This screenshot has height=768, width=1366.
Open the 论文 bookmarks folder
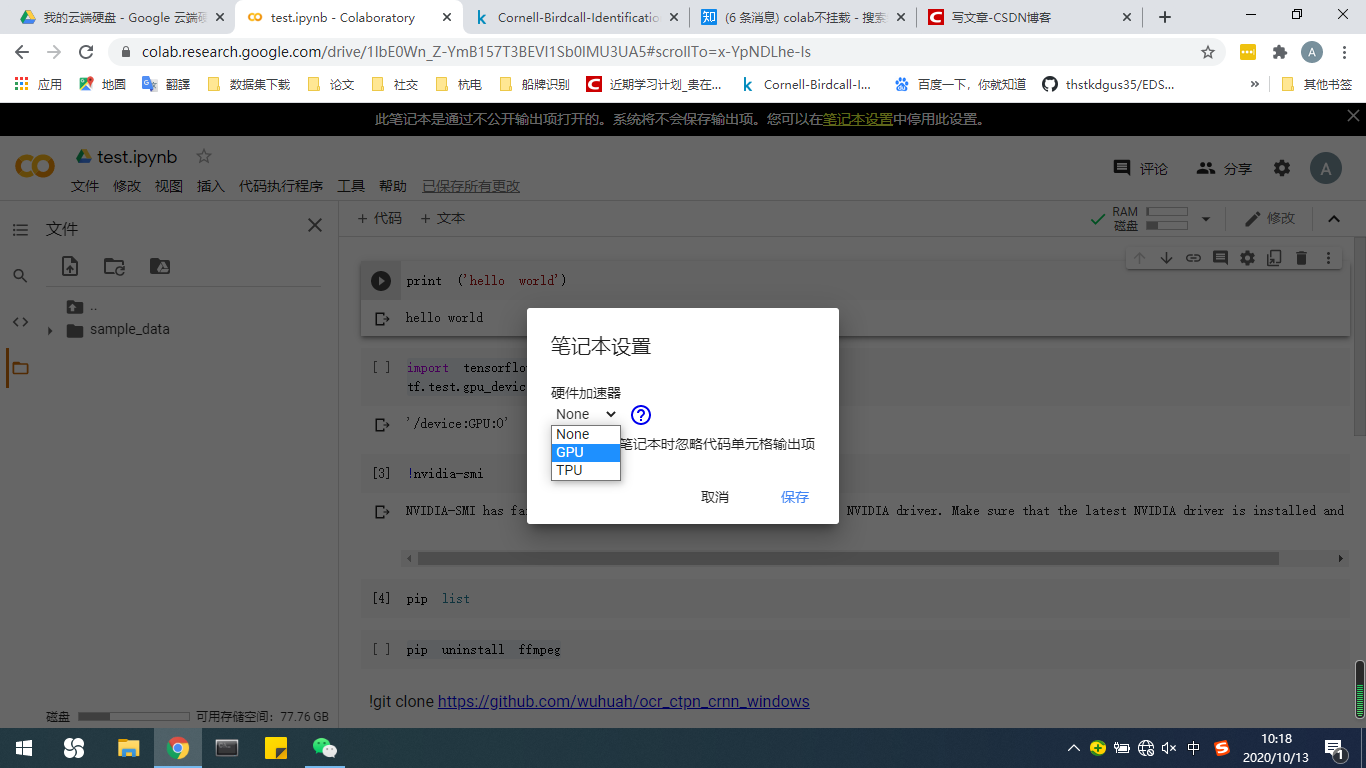click(331, 85)
